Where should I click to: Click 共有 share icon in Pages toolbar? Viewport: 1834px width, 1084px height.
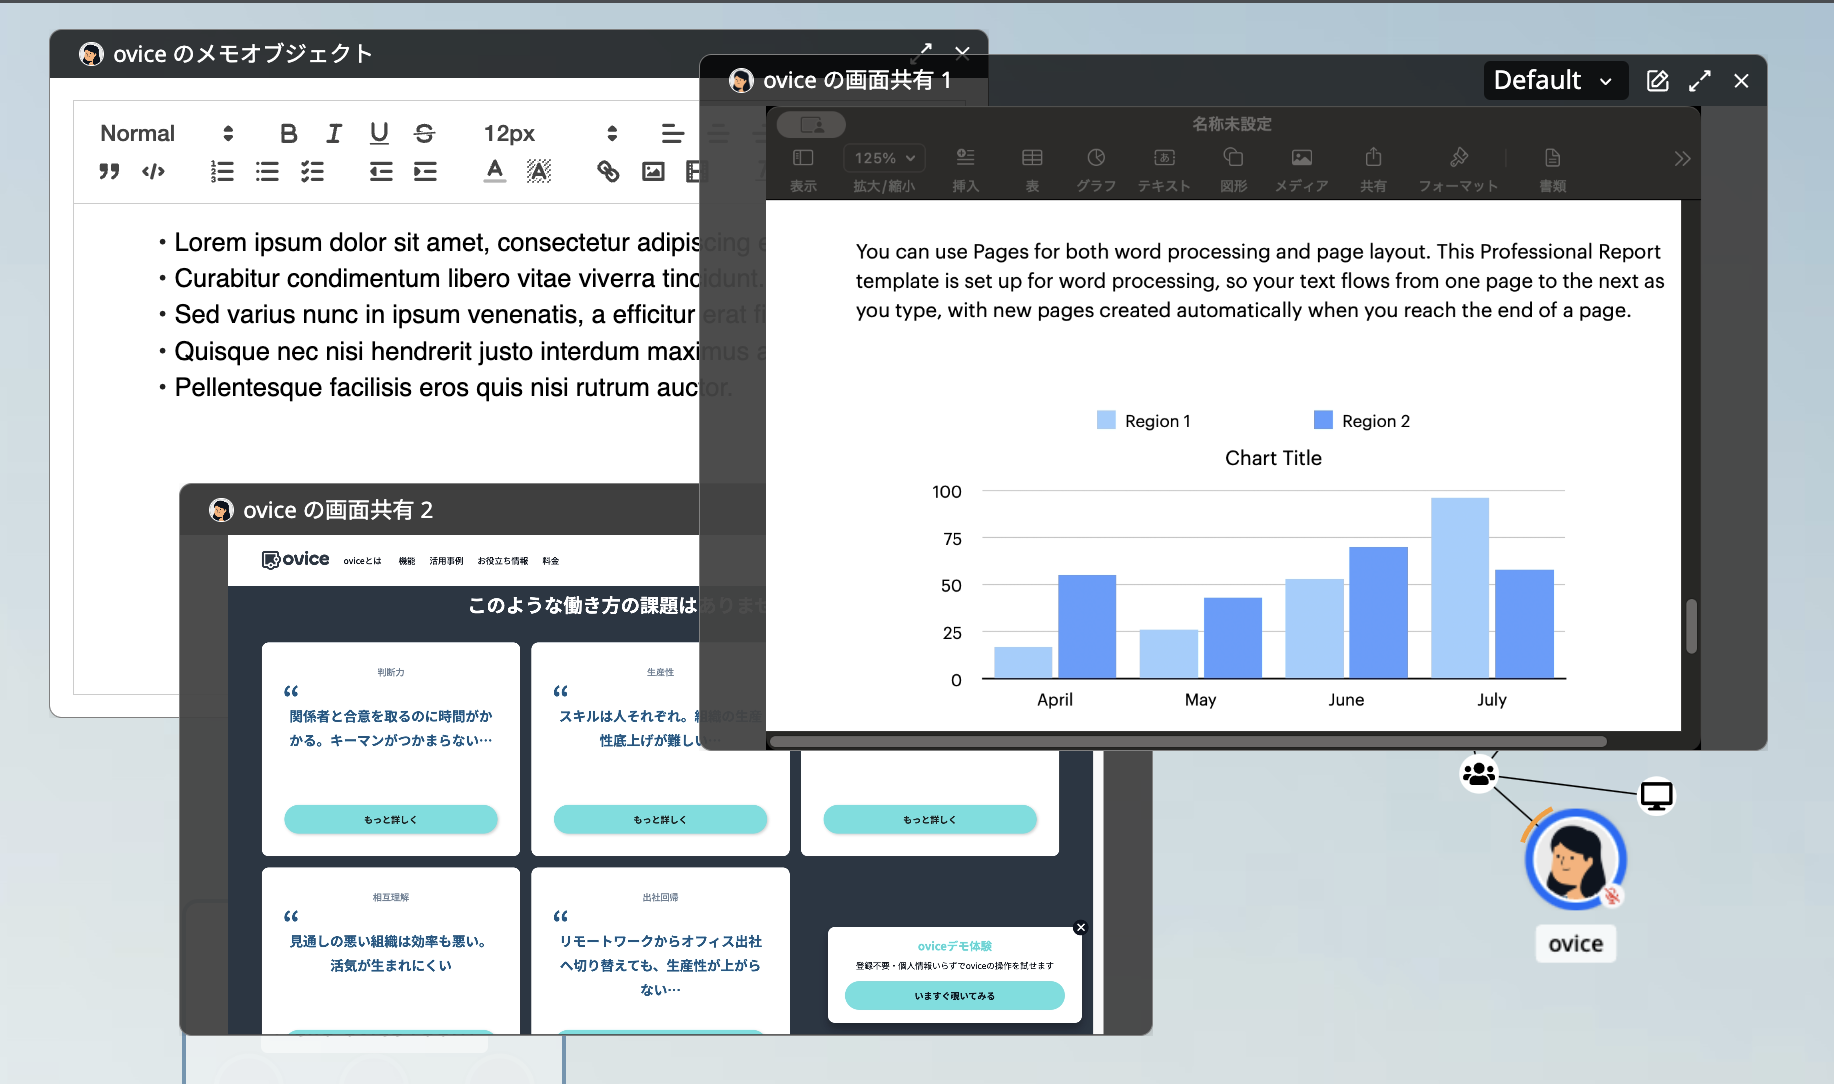pos(1373,157)
